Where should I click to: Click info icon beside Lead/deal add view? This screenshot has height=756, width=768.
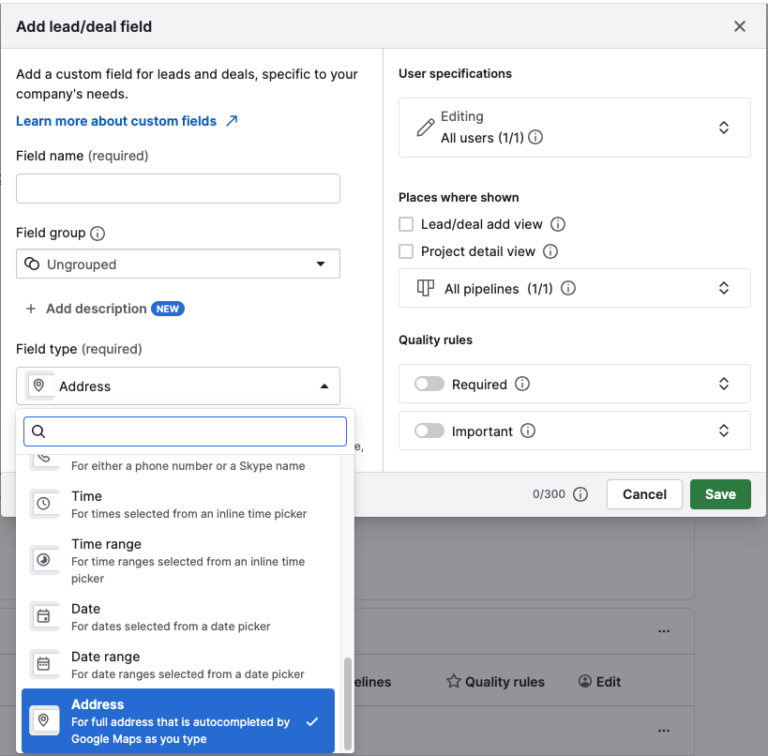point(558,224)
